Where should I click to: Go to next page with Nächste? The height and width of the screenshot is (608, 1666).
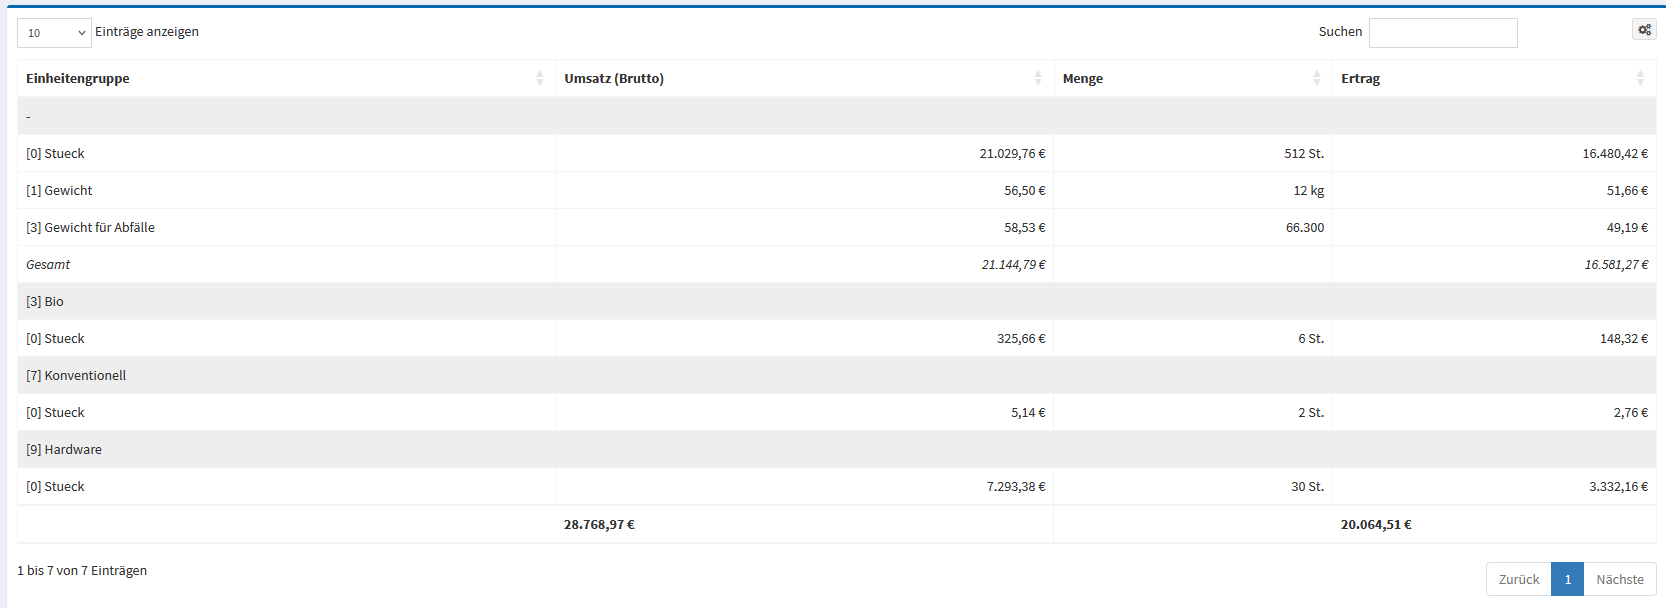pyautogui.click(x=1619, y=579)
